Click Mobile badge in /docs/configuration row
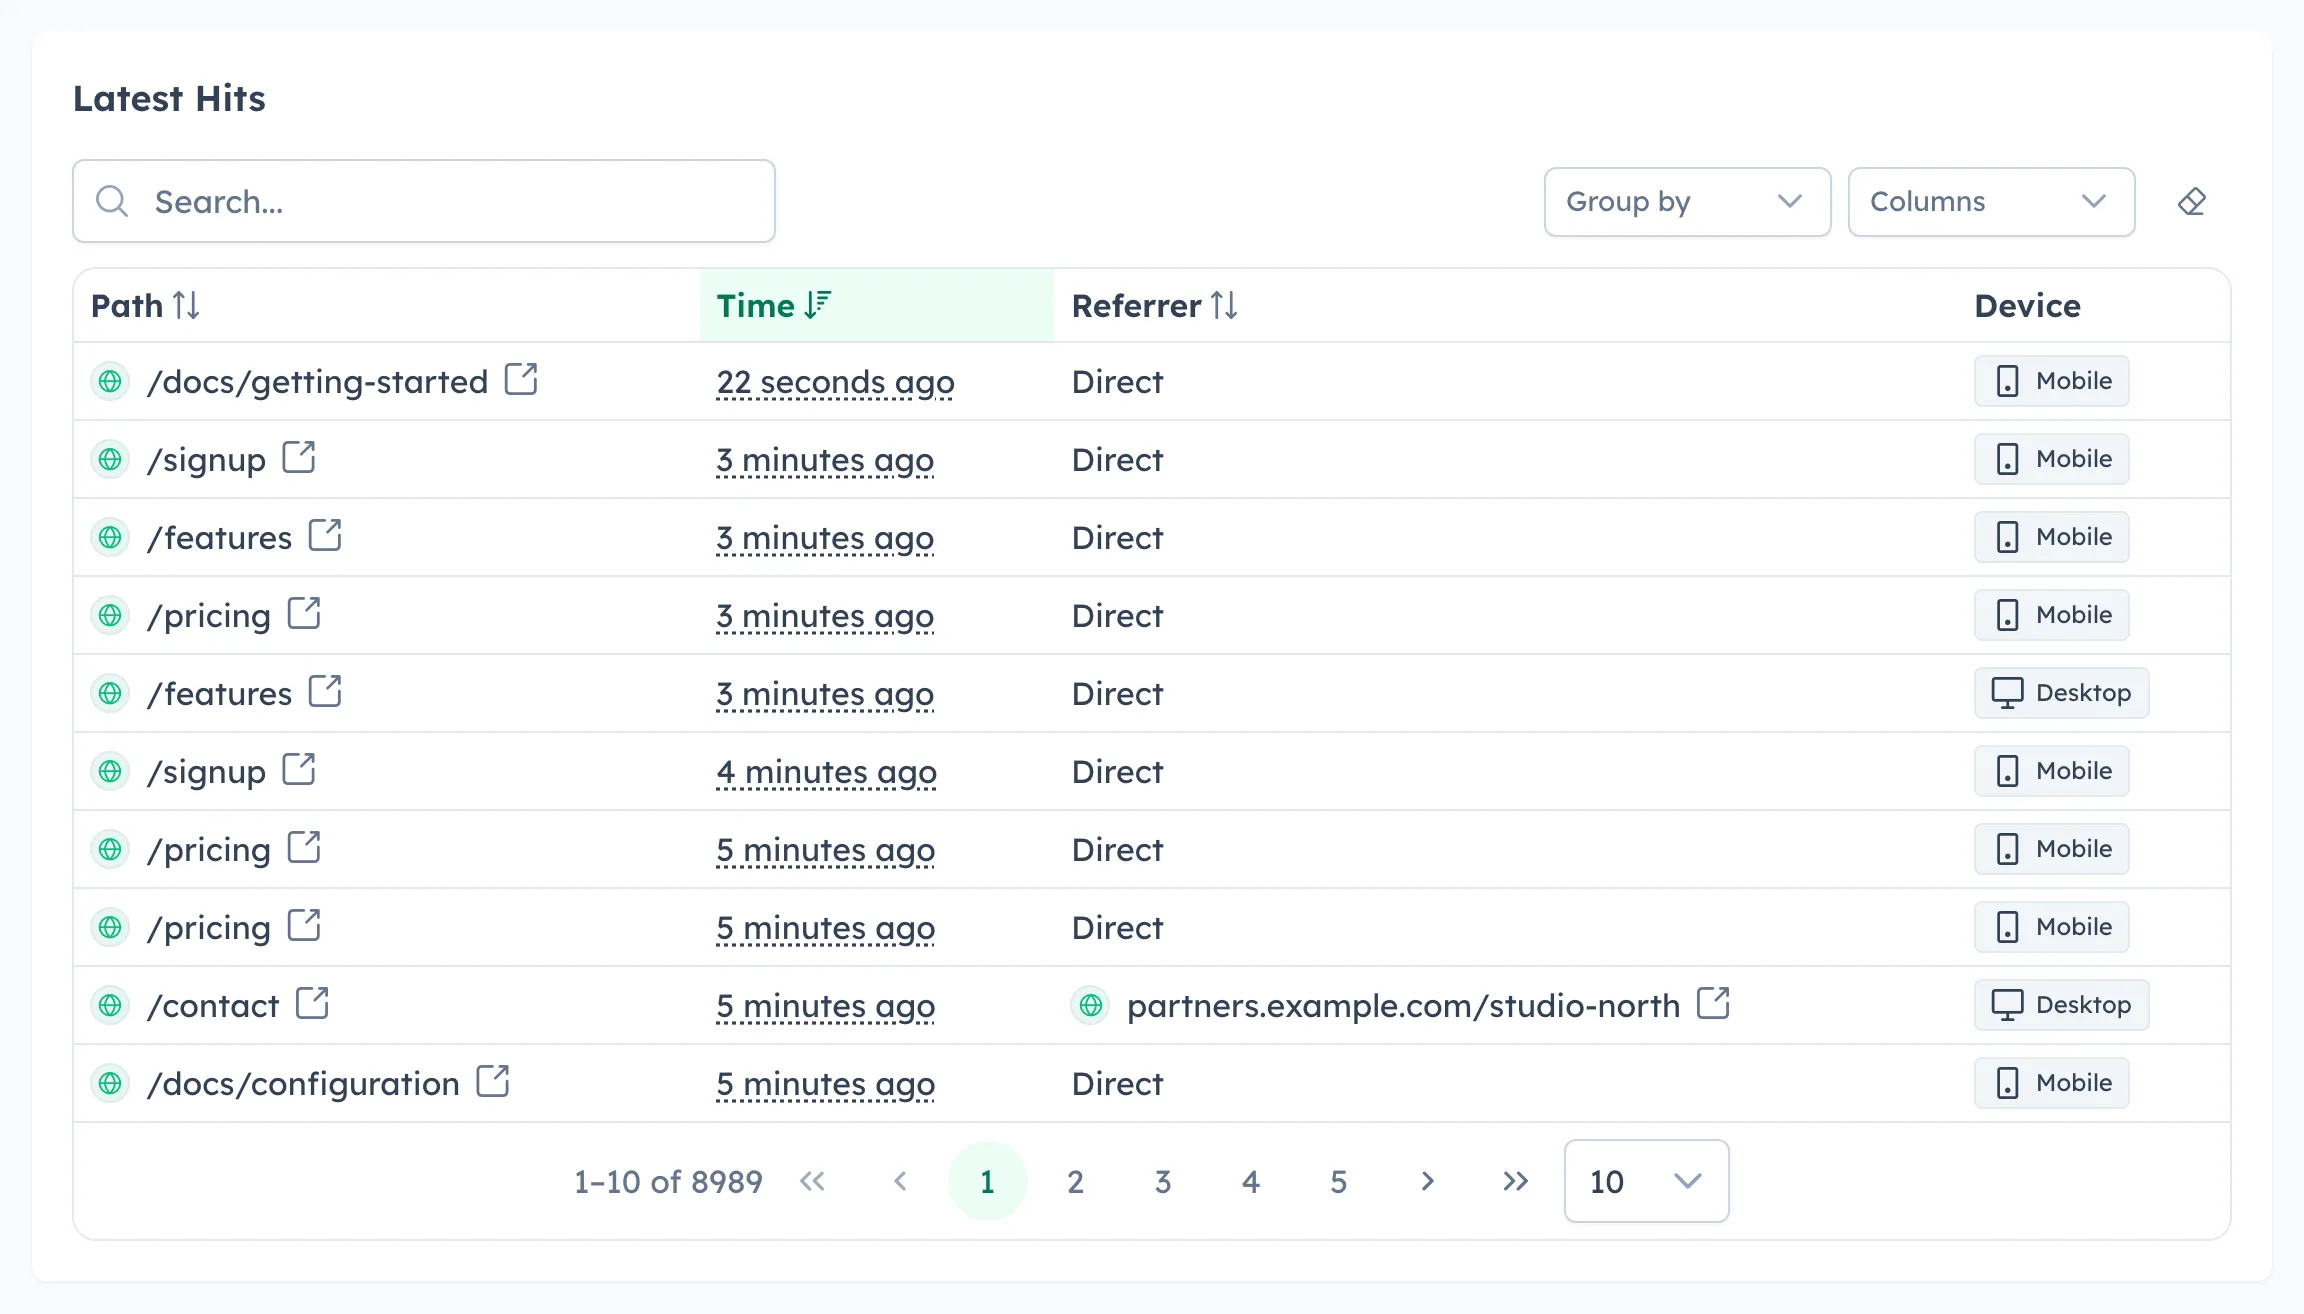Screen dimensions: 2304x1314 pyautogui.click(x=2051, y=1083)
